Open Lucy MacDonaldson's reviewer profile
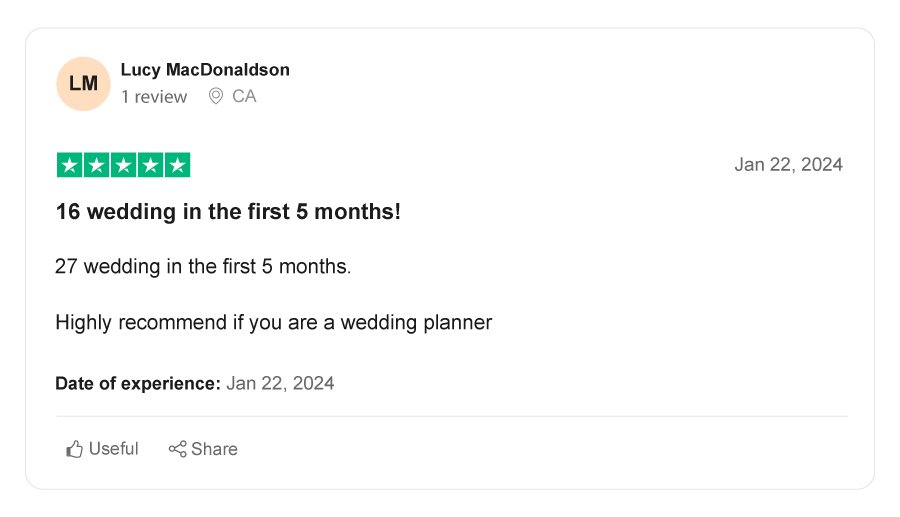The width and height of the screenshot is (900, 517). click(205, 70)
